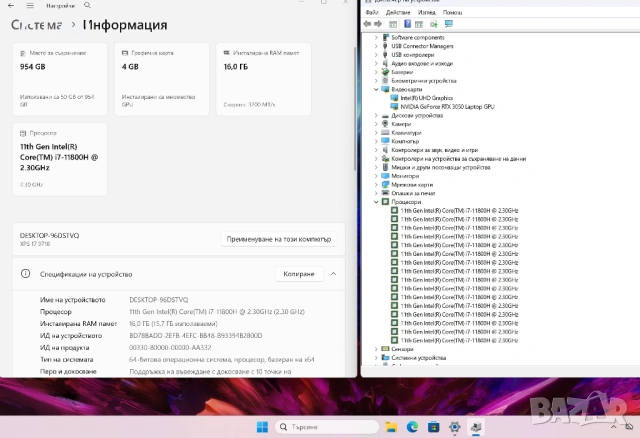The width and height of the screenshot is (640, 438).
Task: Launch Microsoft Edge from the taskbar
Action: click(x=412, y=427)
